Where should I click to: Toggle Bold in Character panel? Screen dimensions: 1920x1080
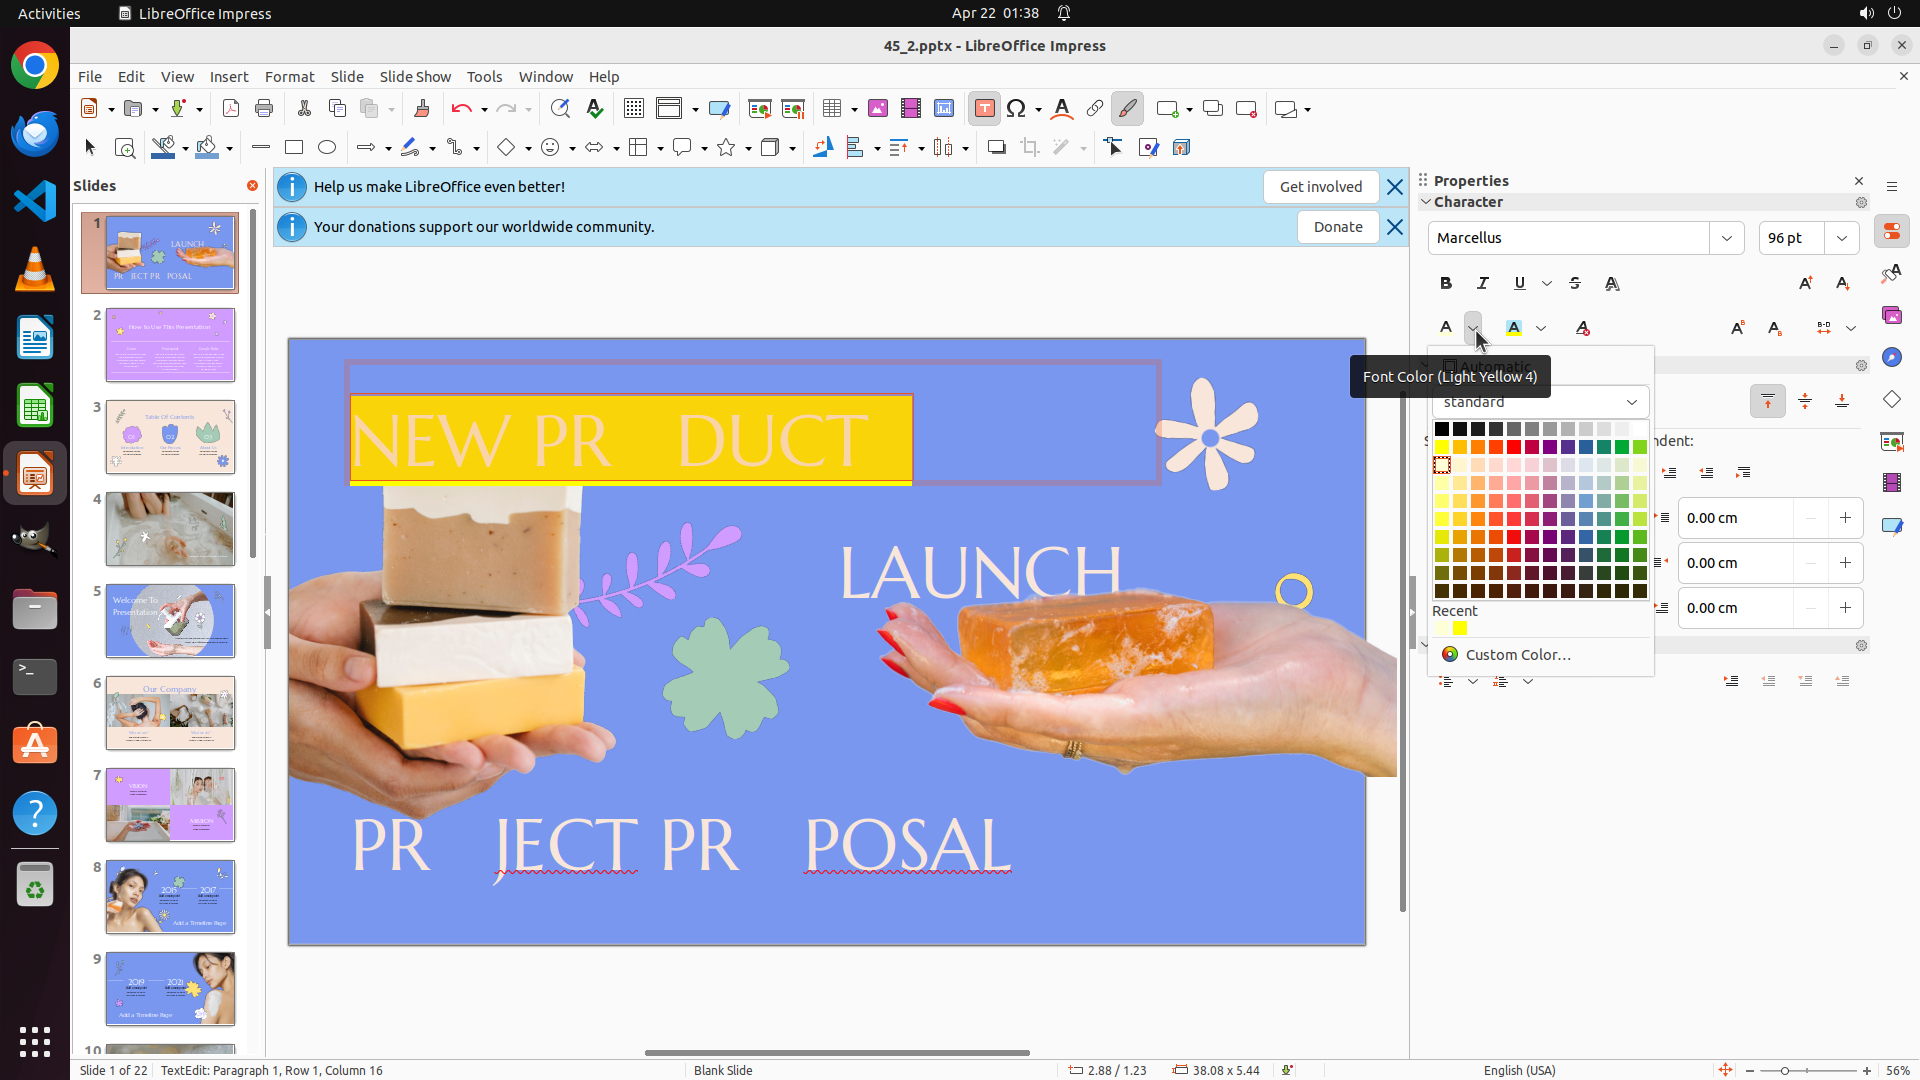[x=1446, y=284]
